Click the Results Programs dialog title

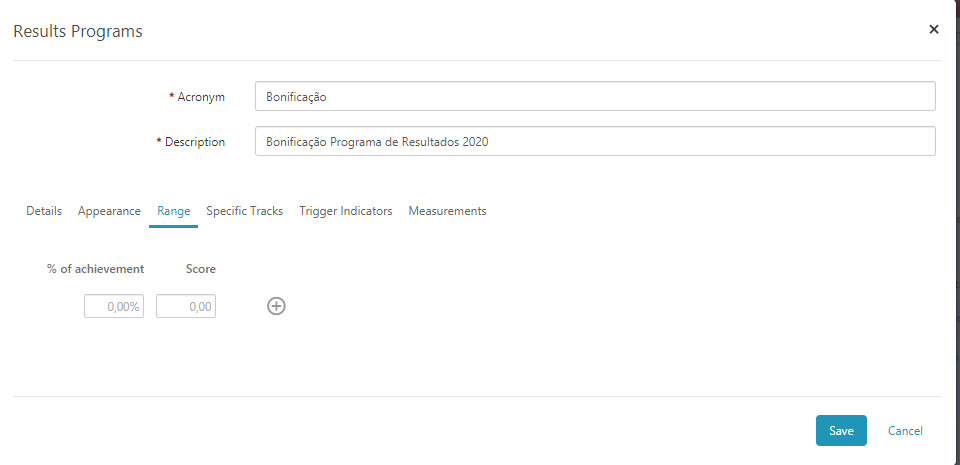[78, 31]
